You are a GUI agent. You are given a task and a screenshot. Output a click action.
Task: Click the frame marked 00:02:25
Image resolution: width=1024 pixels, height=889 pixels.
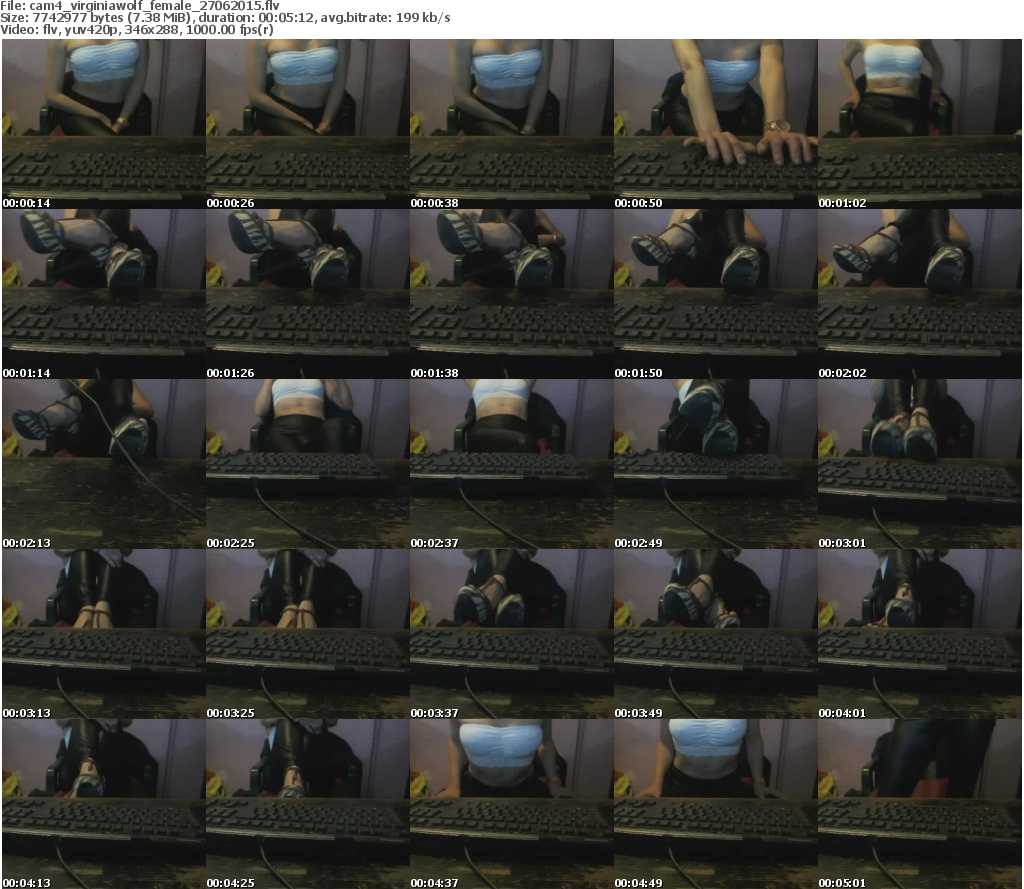(308, 464)
